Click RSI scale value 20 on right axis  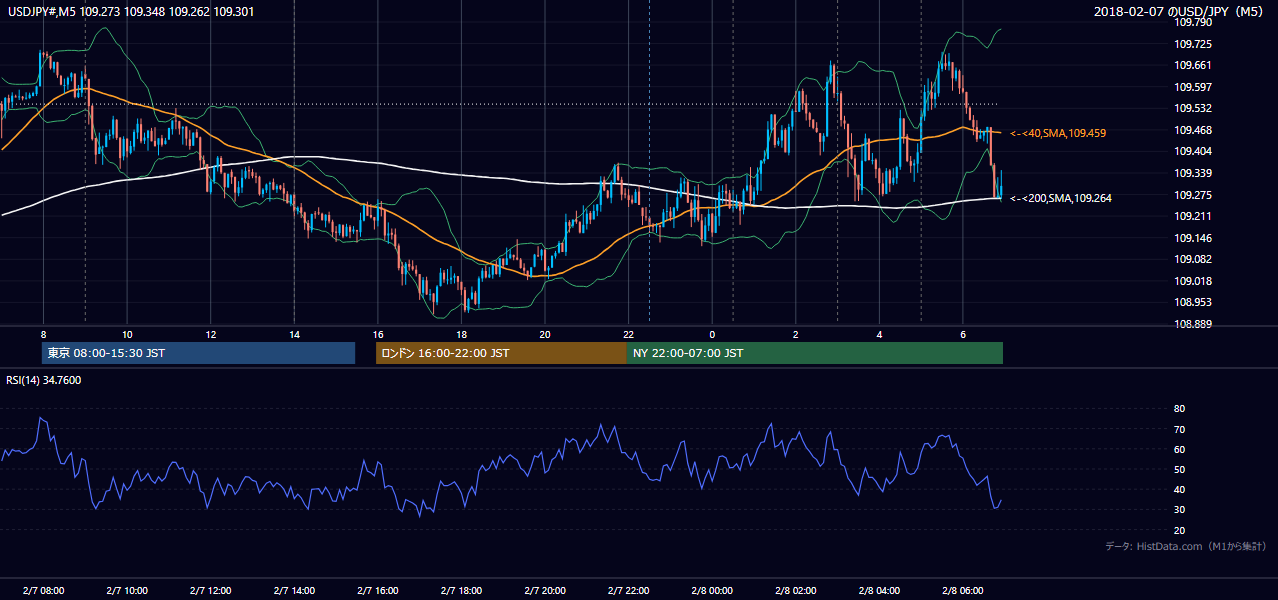point(1179,530)
